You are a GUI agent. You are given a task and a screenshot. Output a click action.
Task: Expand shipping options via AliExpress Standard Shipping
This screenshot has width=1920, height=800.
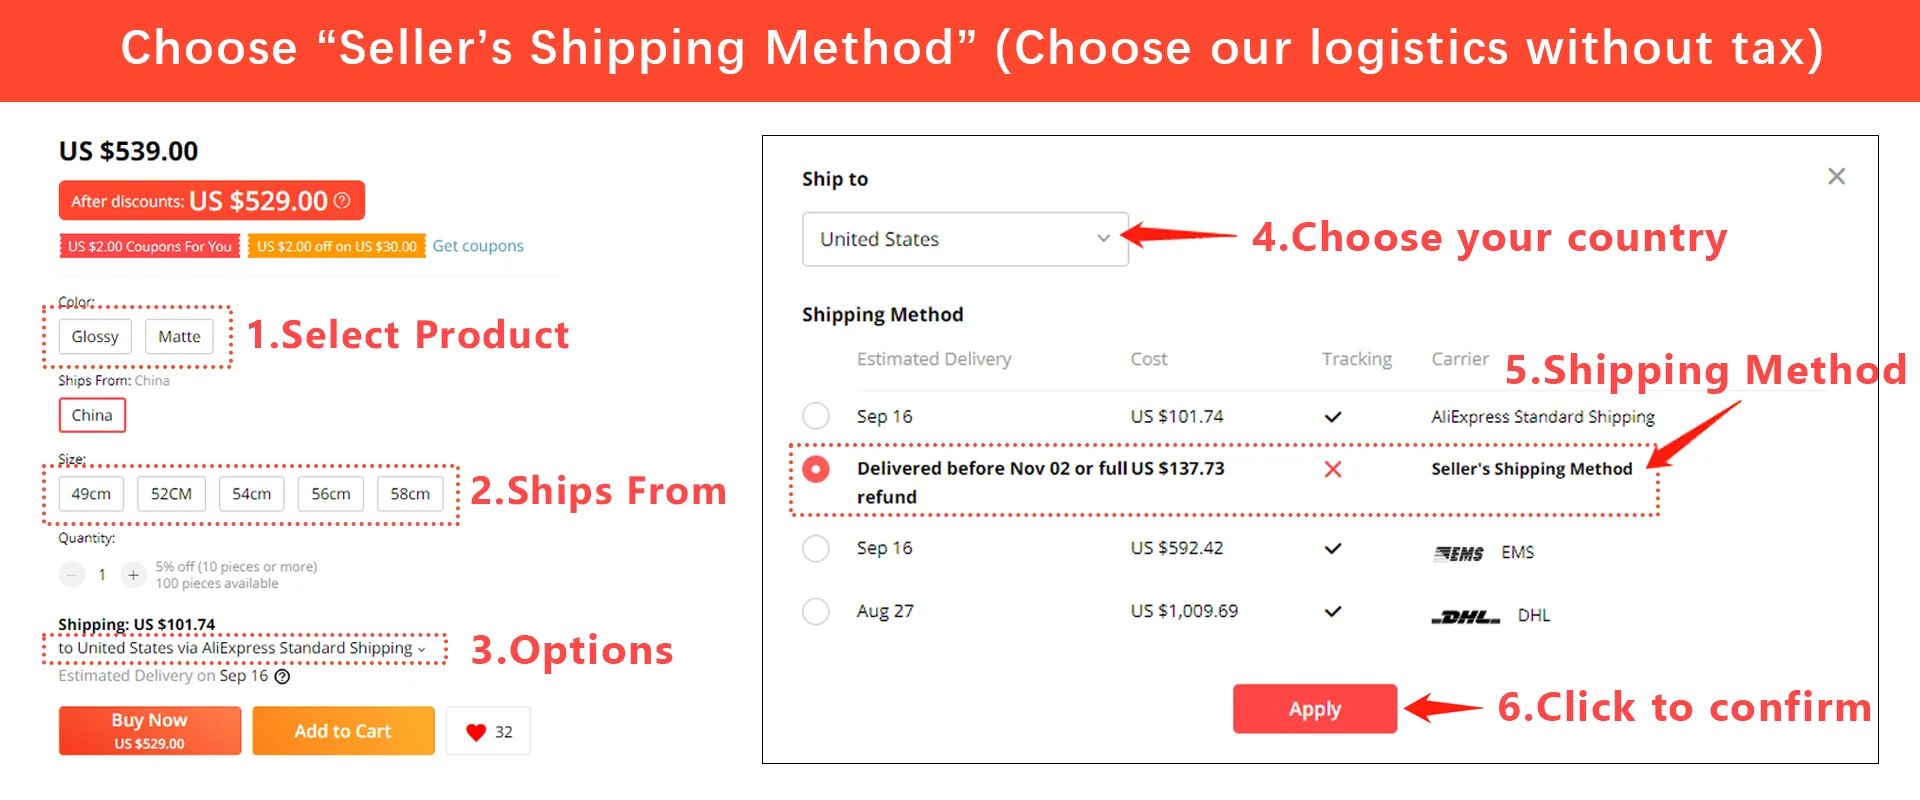(242, 648)
